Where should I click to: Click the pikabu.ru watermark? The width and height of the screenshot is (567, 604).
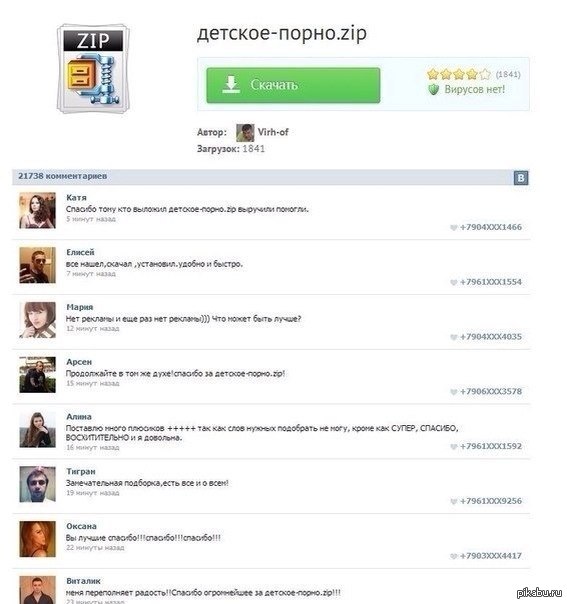point(540,592)
